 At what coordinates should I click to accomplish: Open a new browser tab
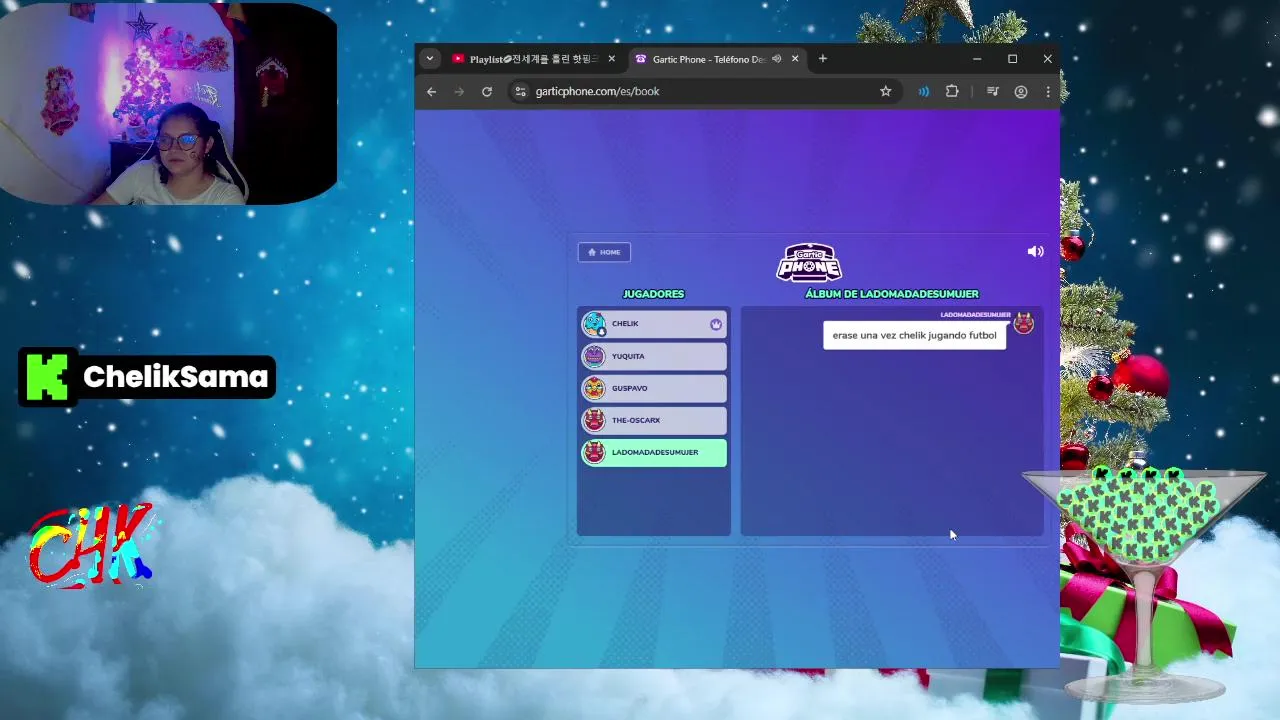(x=822, y=59)
